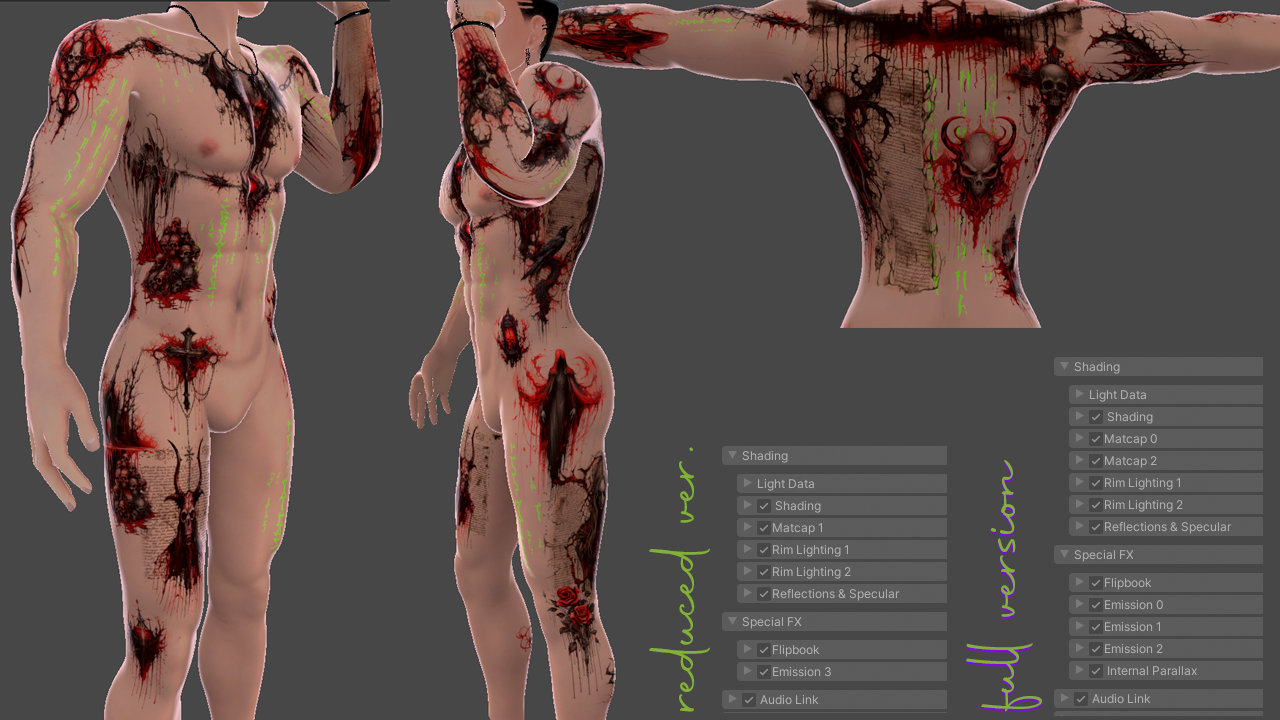Expand the Emission 2 row triangle
The height and width of the screenshot is (720, 1280).
(x=1079, y=649)
